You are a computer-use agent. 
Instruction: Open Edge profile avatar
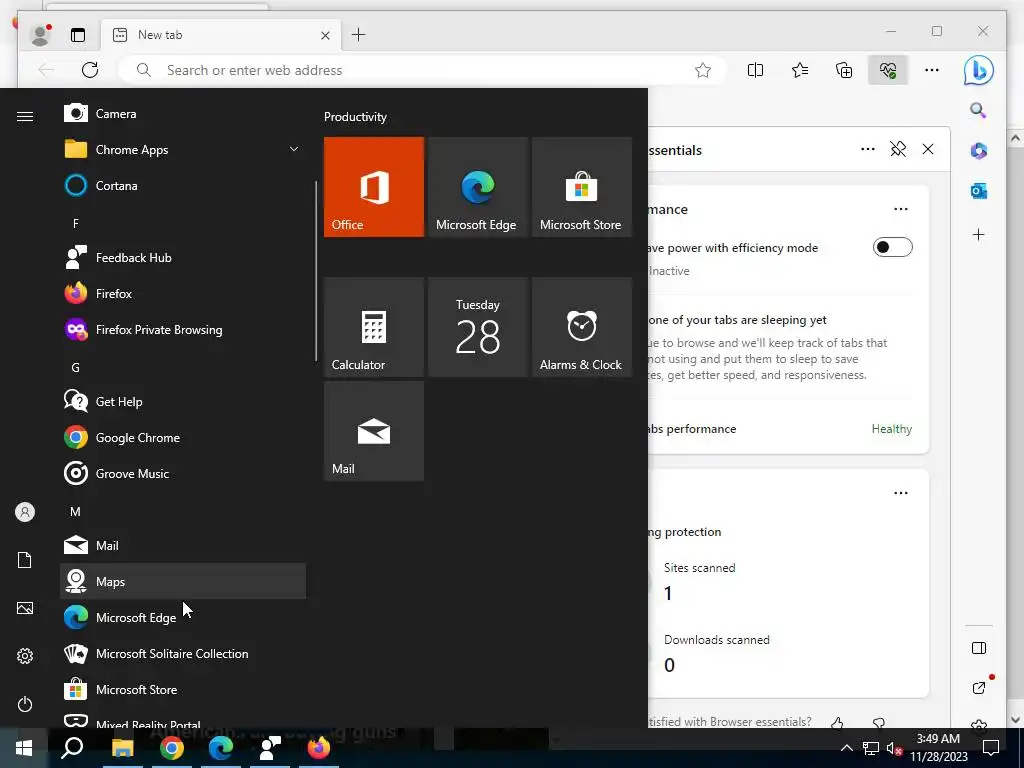coord(40,35)
